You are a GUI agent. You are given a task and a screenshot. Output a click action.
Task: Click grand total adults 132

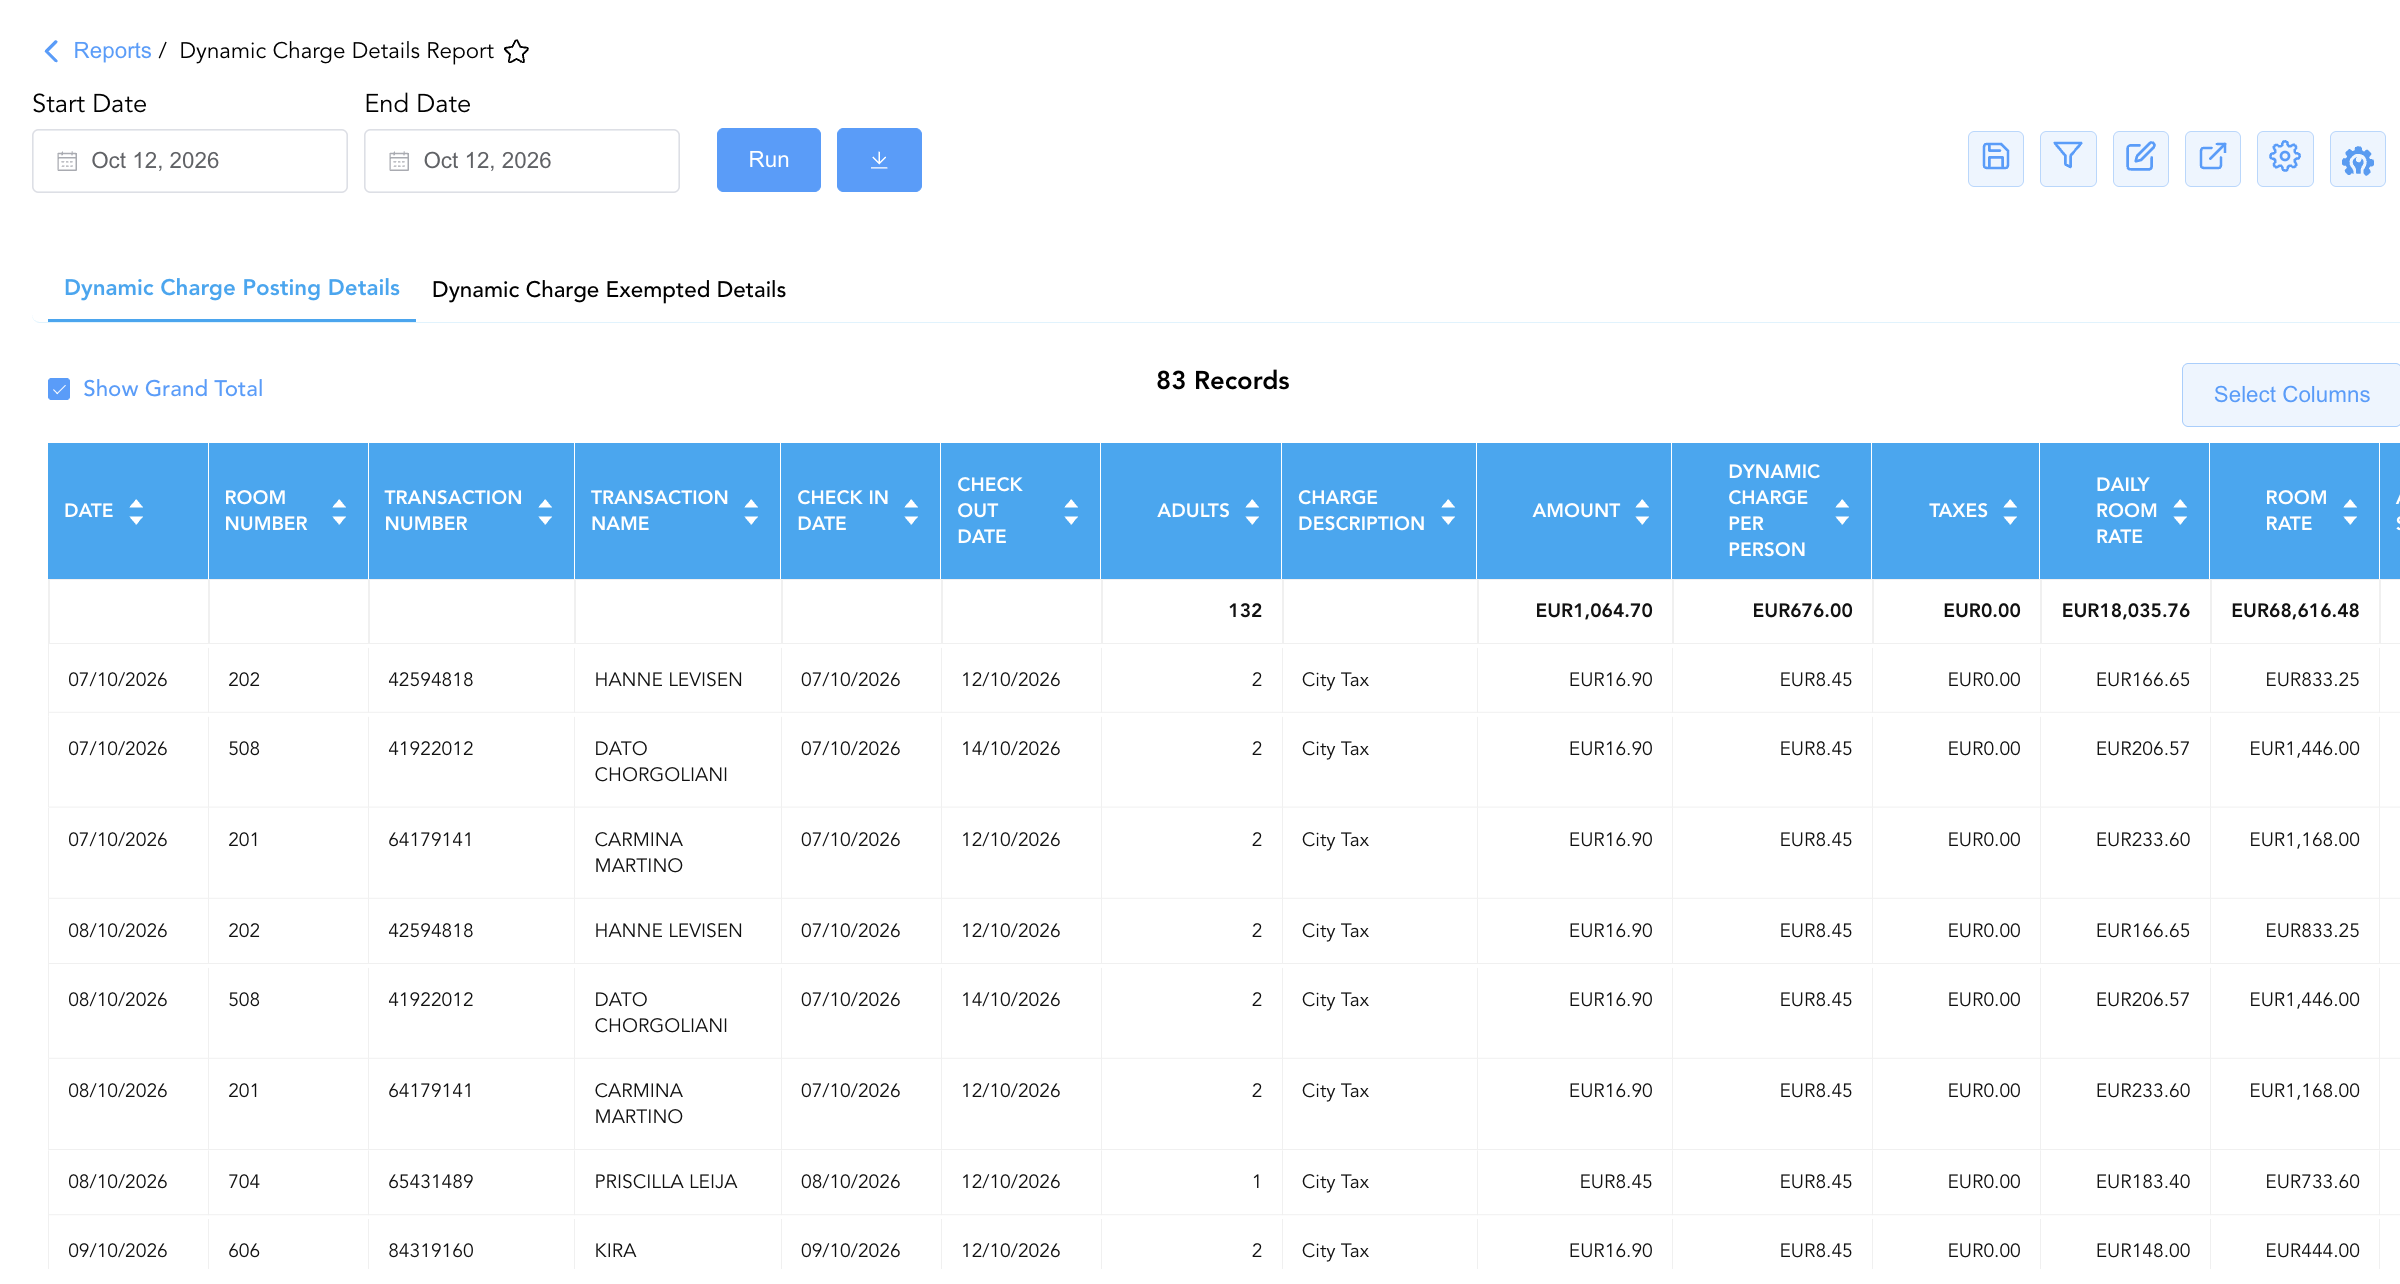1245,611
